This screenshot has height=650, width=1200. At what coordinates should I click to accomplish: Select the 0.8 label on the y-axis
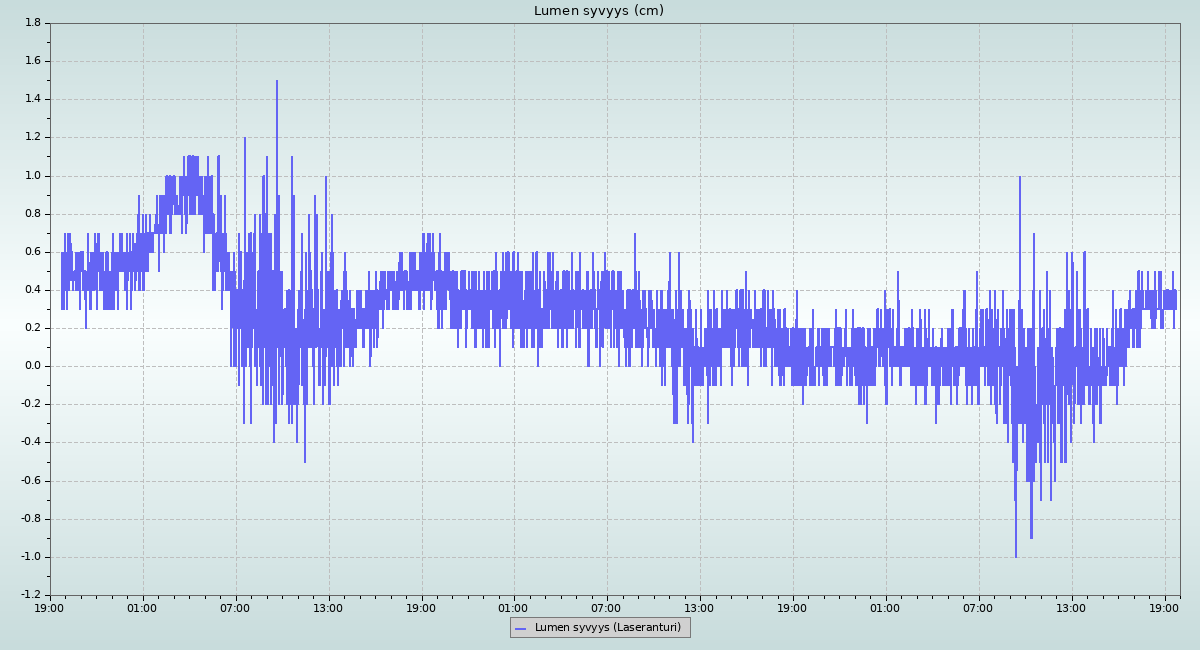tap(32, 214)
